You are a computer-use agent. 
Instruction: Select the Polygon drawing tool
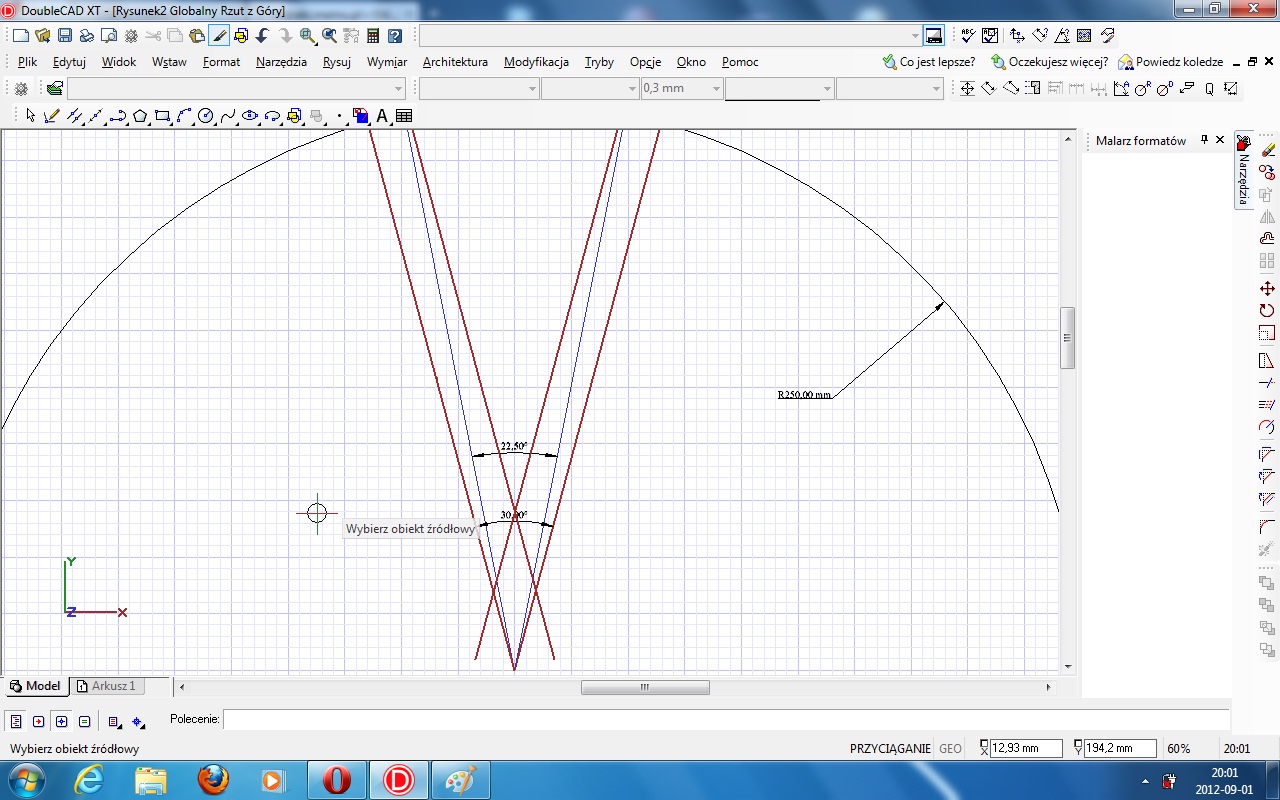pos(140,116)
